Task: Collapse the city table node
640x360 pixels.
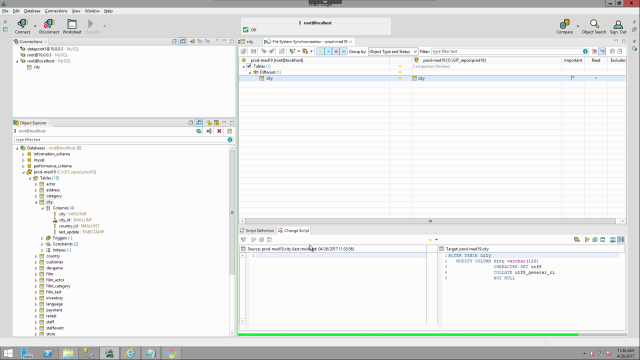Action: click(x=36, y=202)
